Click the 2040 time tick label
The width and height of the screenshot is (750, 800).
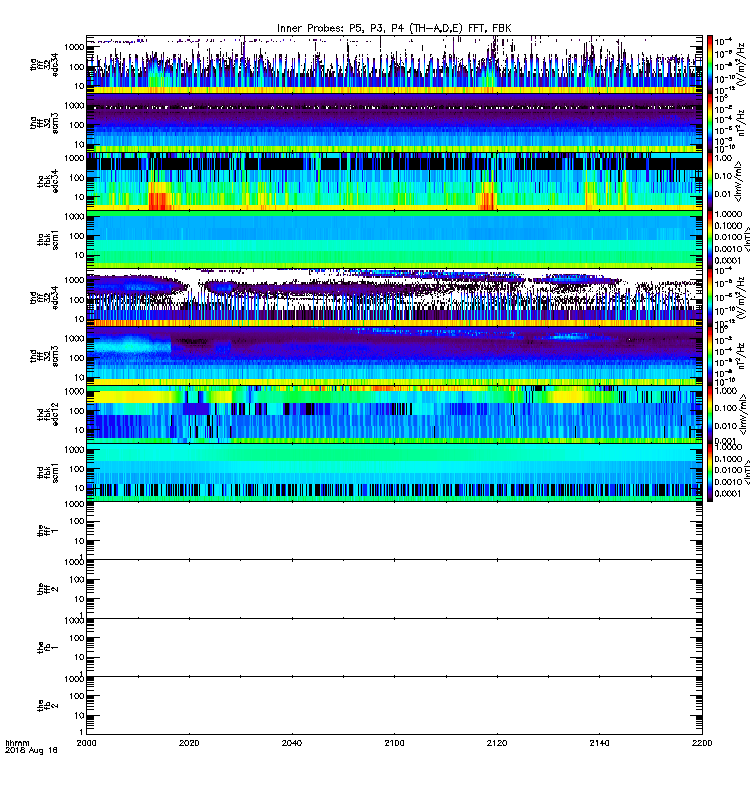coord(292,743)
